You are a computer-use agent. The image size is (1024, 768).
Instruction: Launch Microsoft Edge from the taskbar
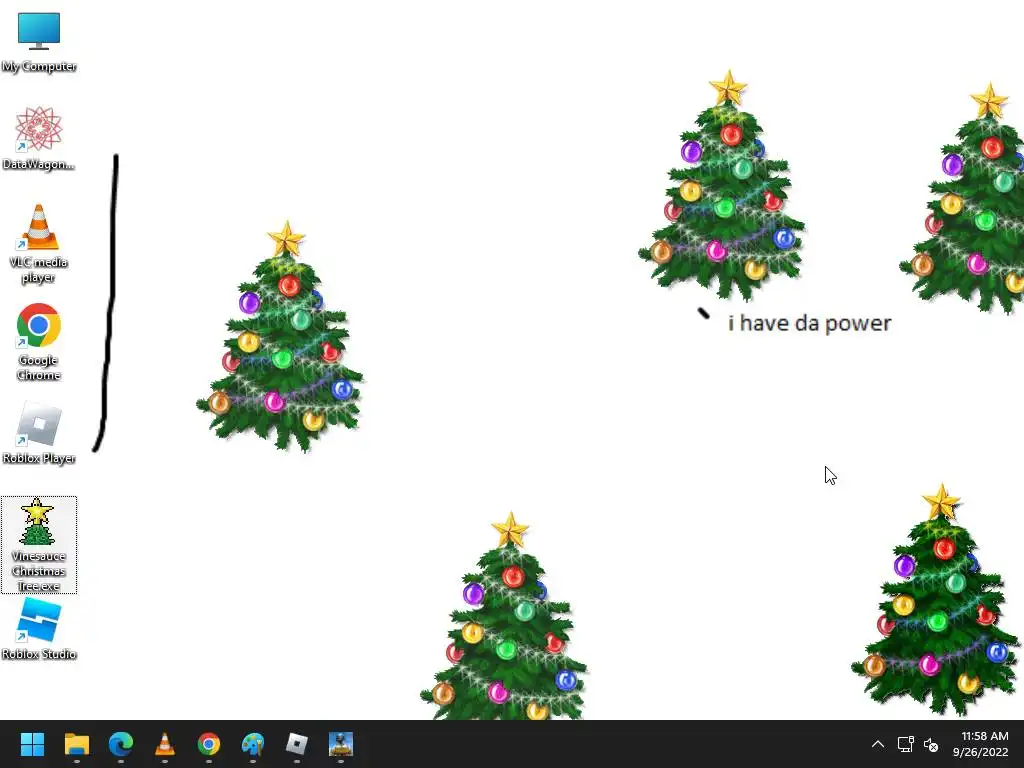[x=121, y=744]
